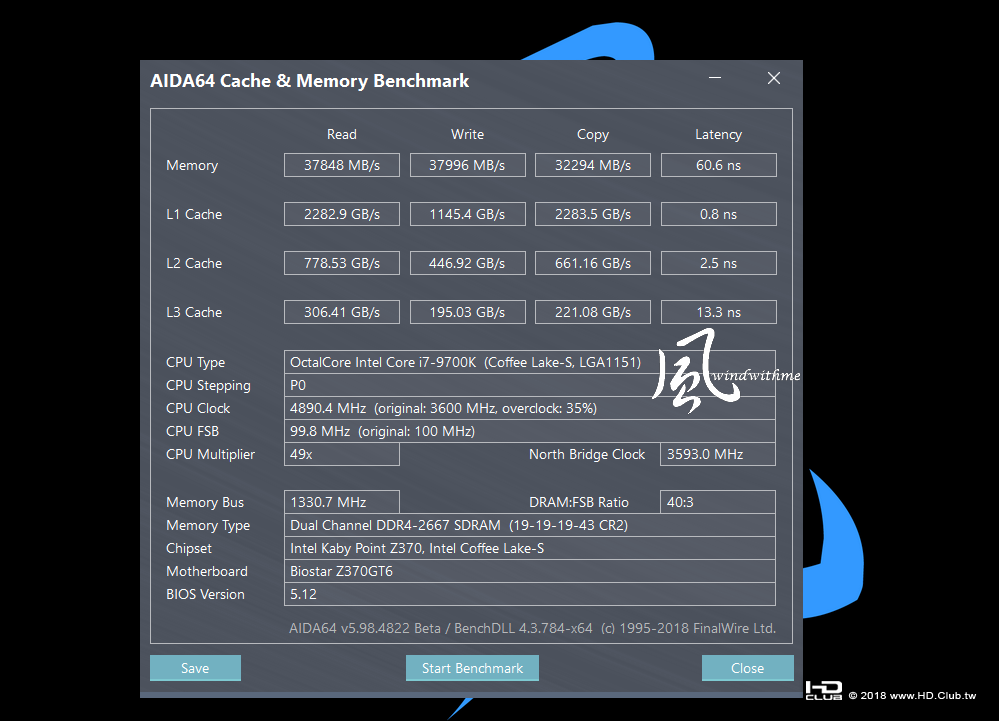The image size is (999, 721).
Task: Click the L3 Cache row label
Action: pyautogui.click(x=194, y=312)
